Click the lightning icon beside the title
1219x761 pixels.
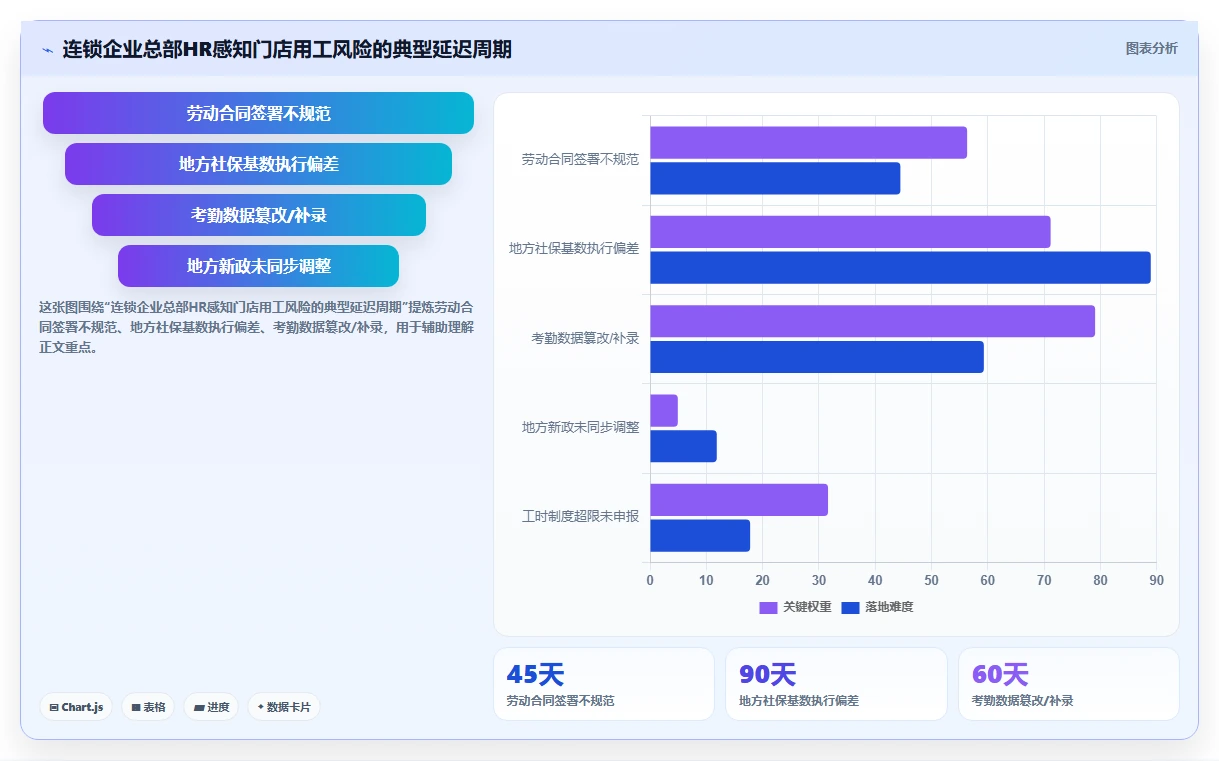click(47, 49)
